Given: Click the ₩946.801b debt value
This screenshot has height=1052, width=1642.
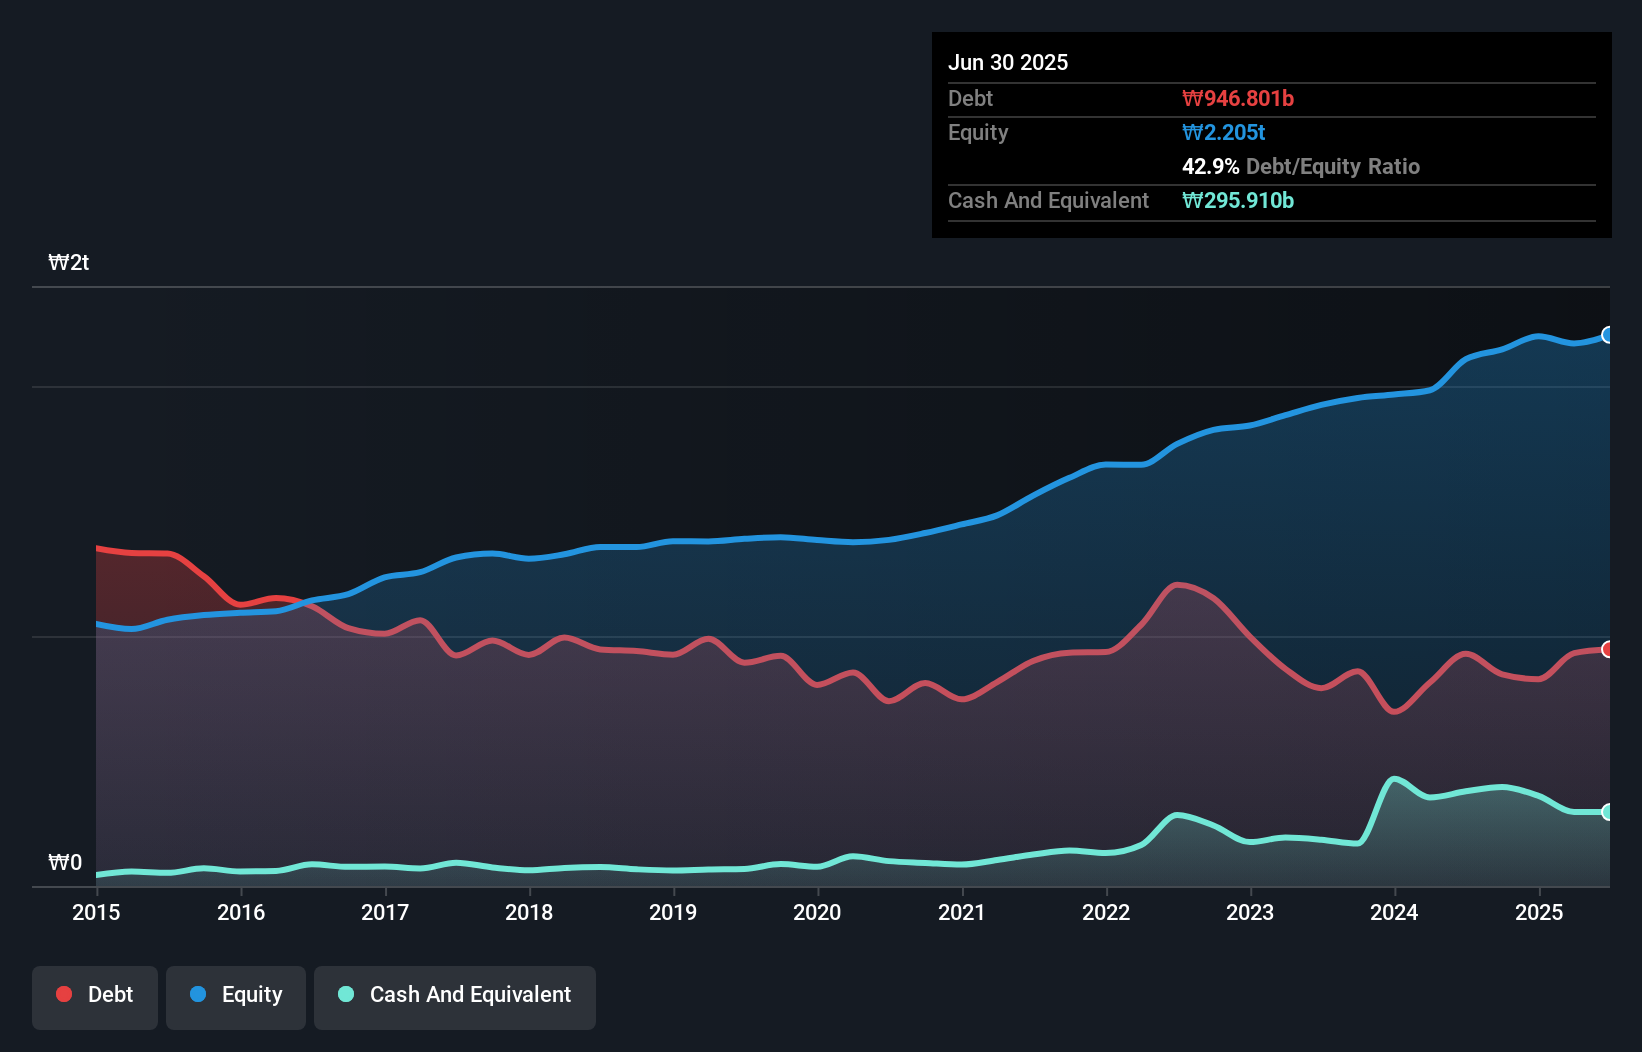Looking at the screenshot, I should tap(1238, 99).
